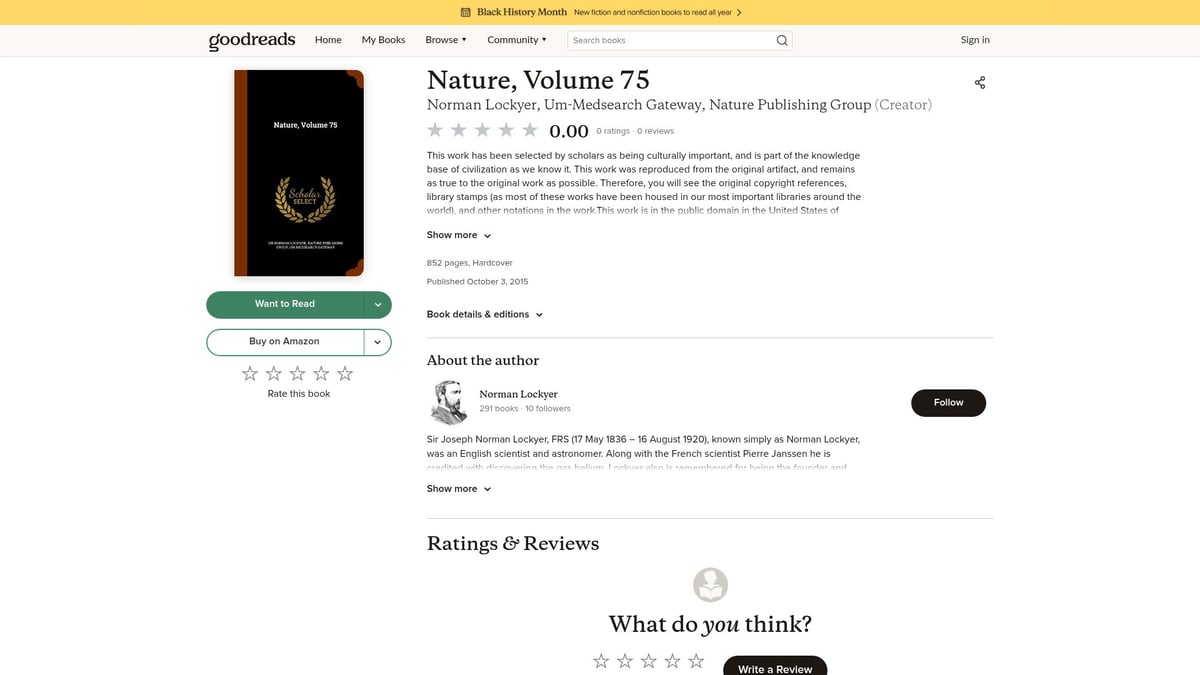
Task: Expand book description with Show more
Action: tap(459, 235)
